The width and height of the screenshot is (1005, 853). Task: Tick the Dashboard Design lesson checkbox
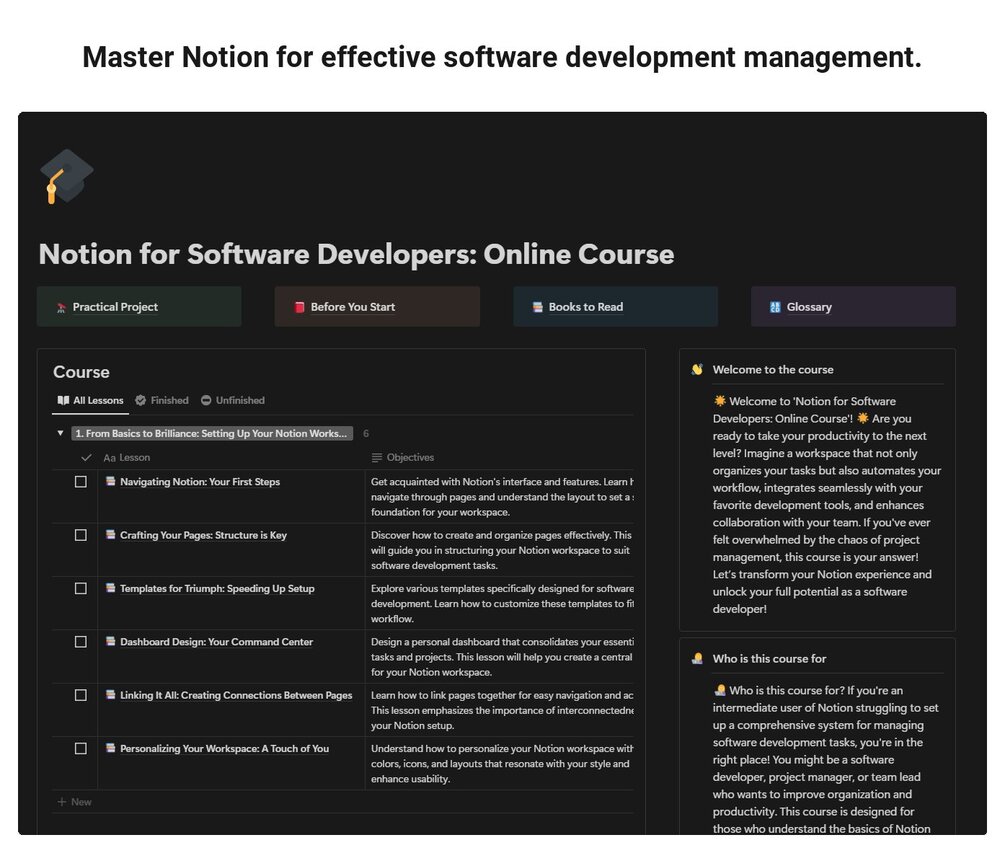(x=81, y=642)
